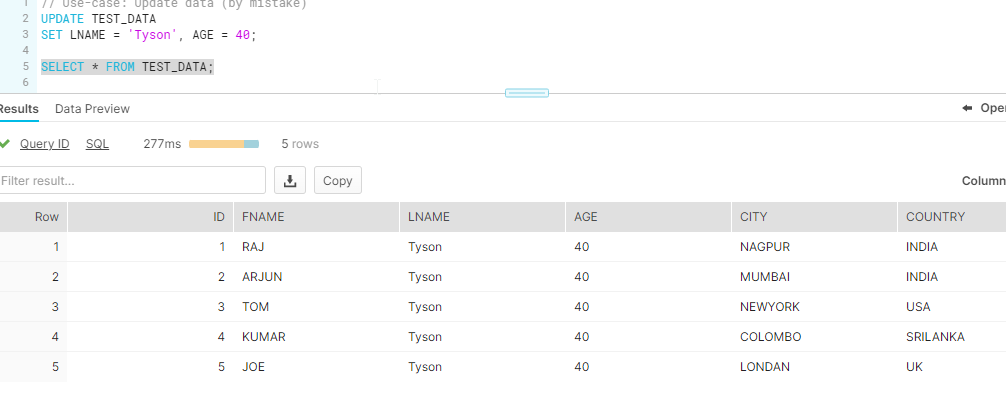Click age 40 in the TOM row
This screenshot has height=412, width=1006.
(581, 307)
